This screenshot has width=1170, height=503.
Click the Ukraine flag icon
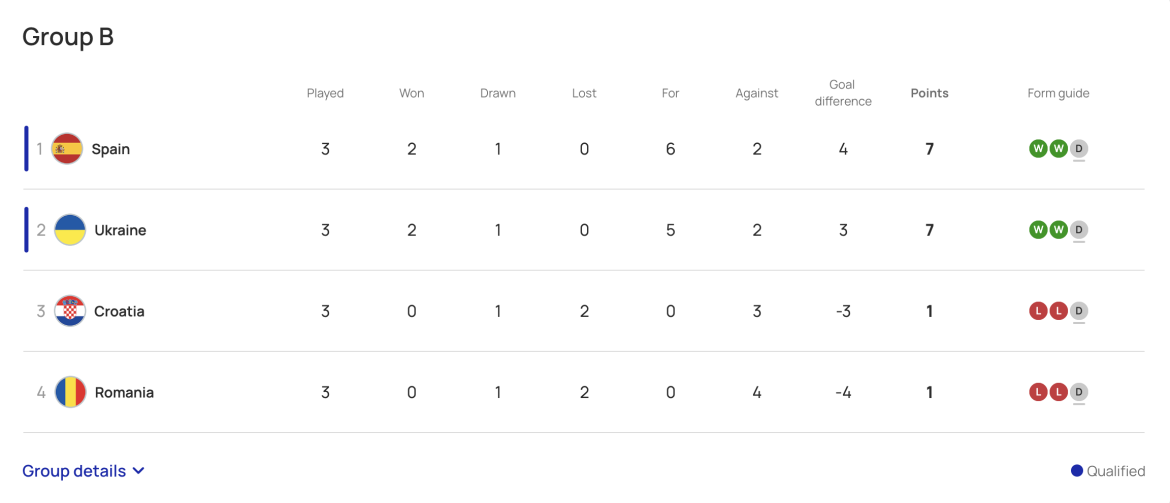pyautogui.click(x=70, y=230)
